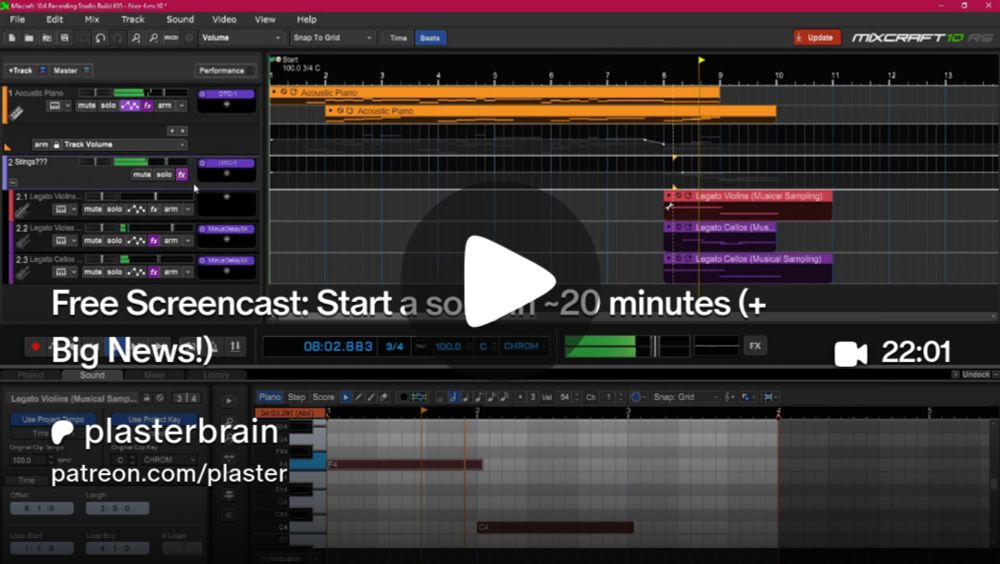
Task: Click the yellow playhead marker on timeline ruler
Action: (x=701, y=61)
